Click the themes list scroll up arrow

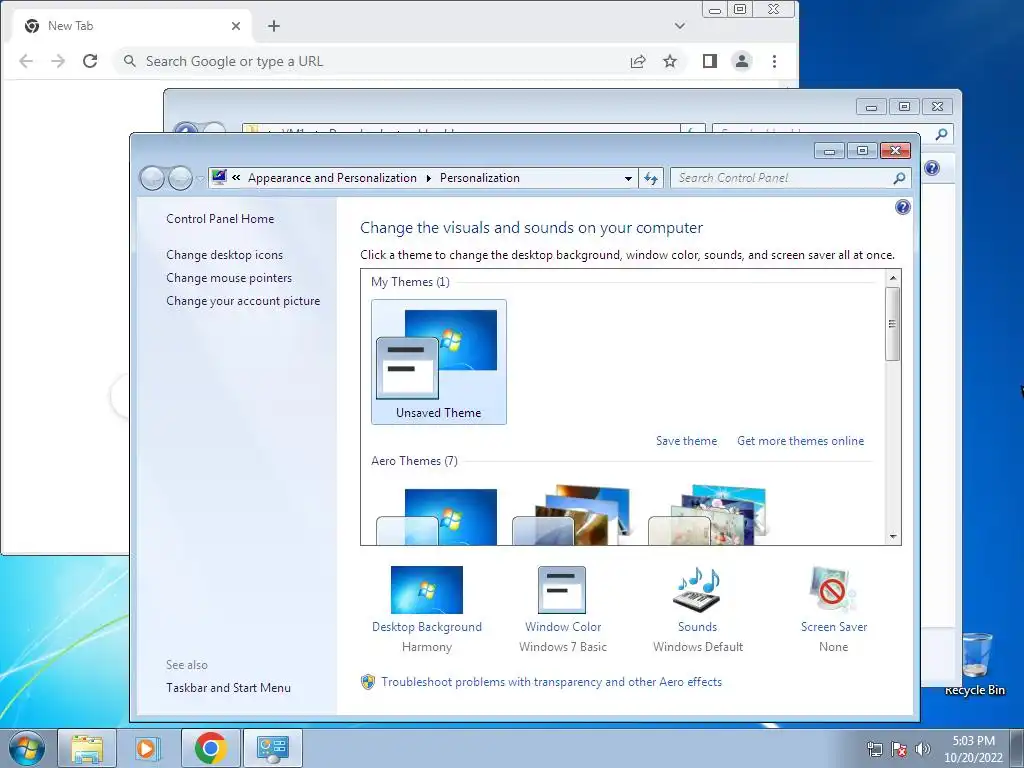tap(893, 278)
